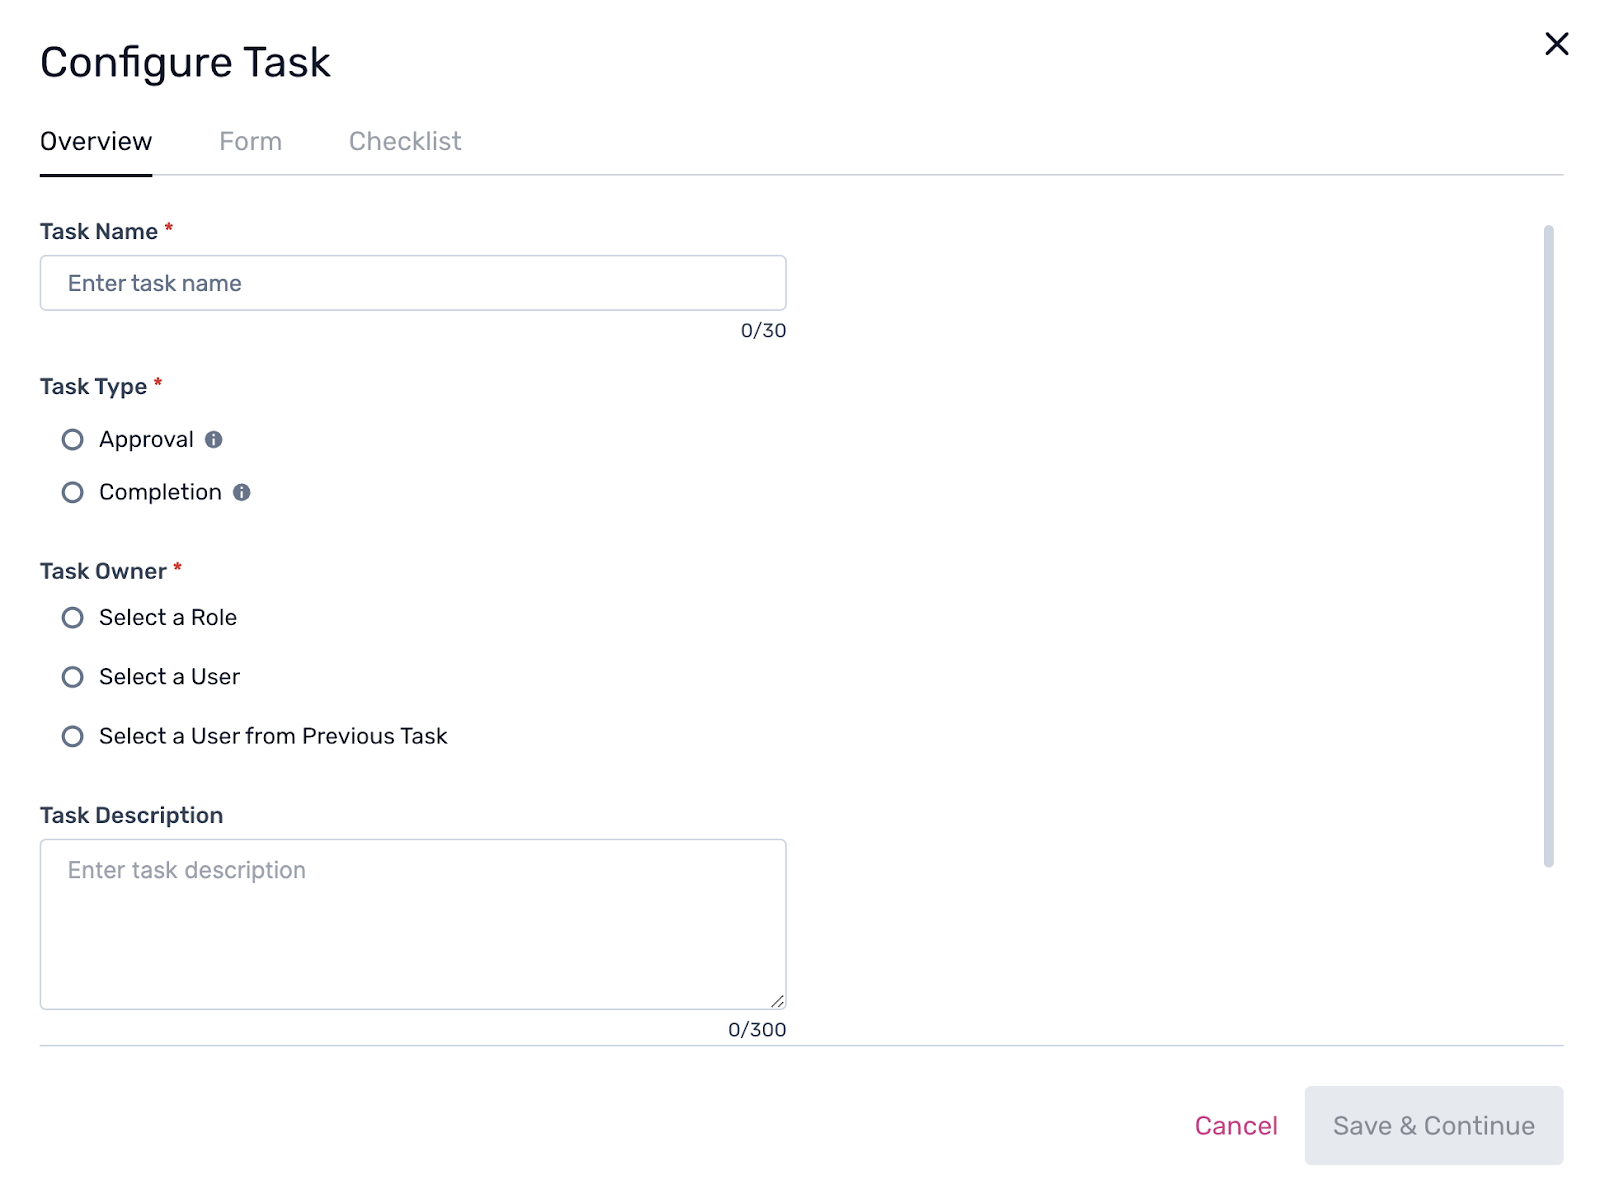Go to the Overview tab
The image size is (1600, 1199).
(96, 142)
